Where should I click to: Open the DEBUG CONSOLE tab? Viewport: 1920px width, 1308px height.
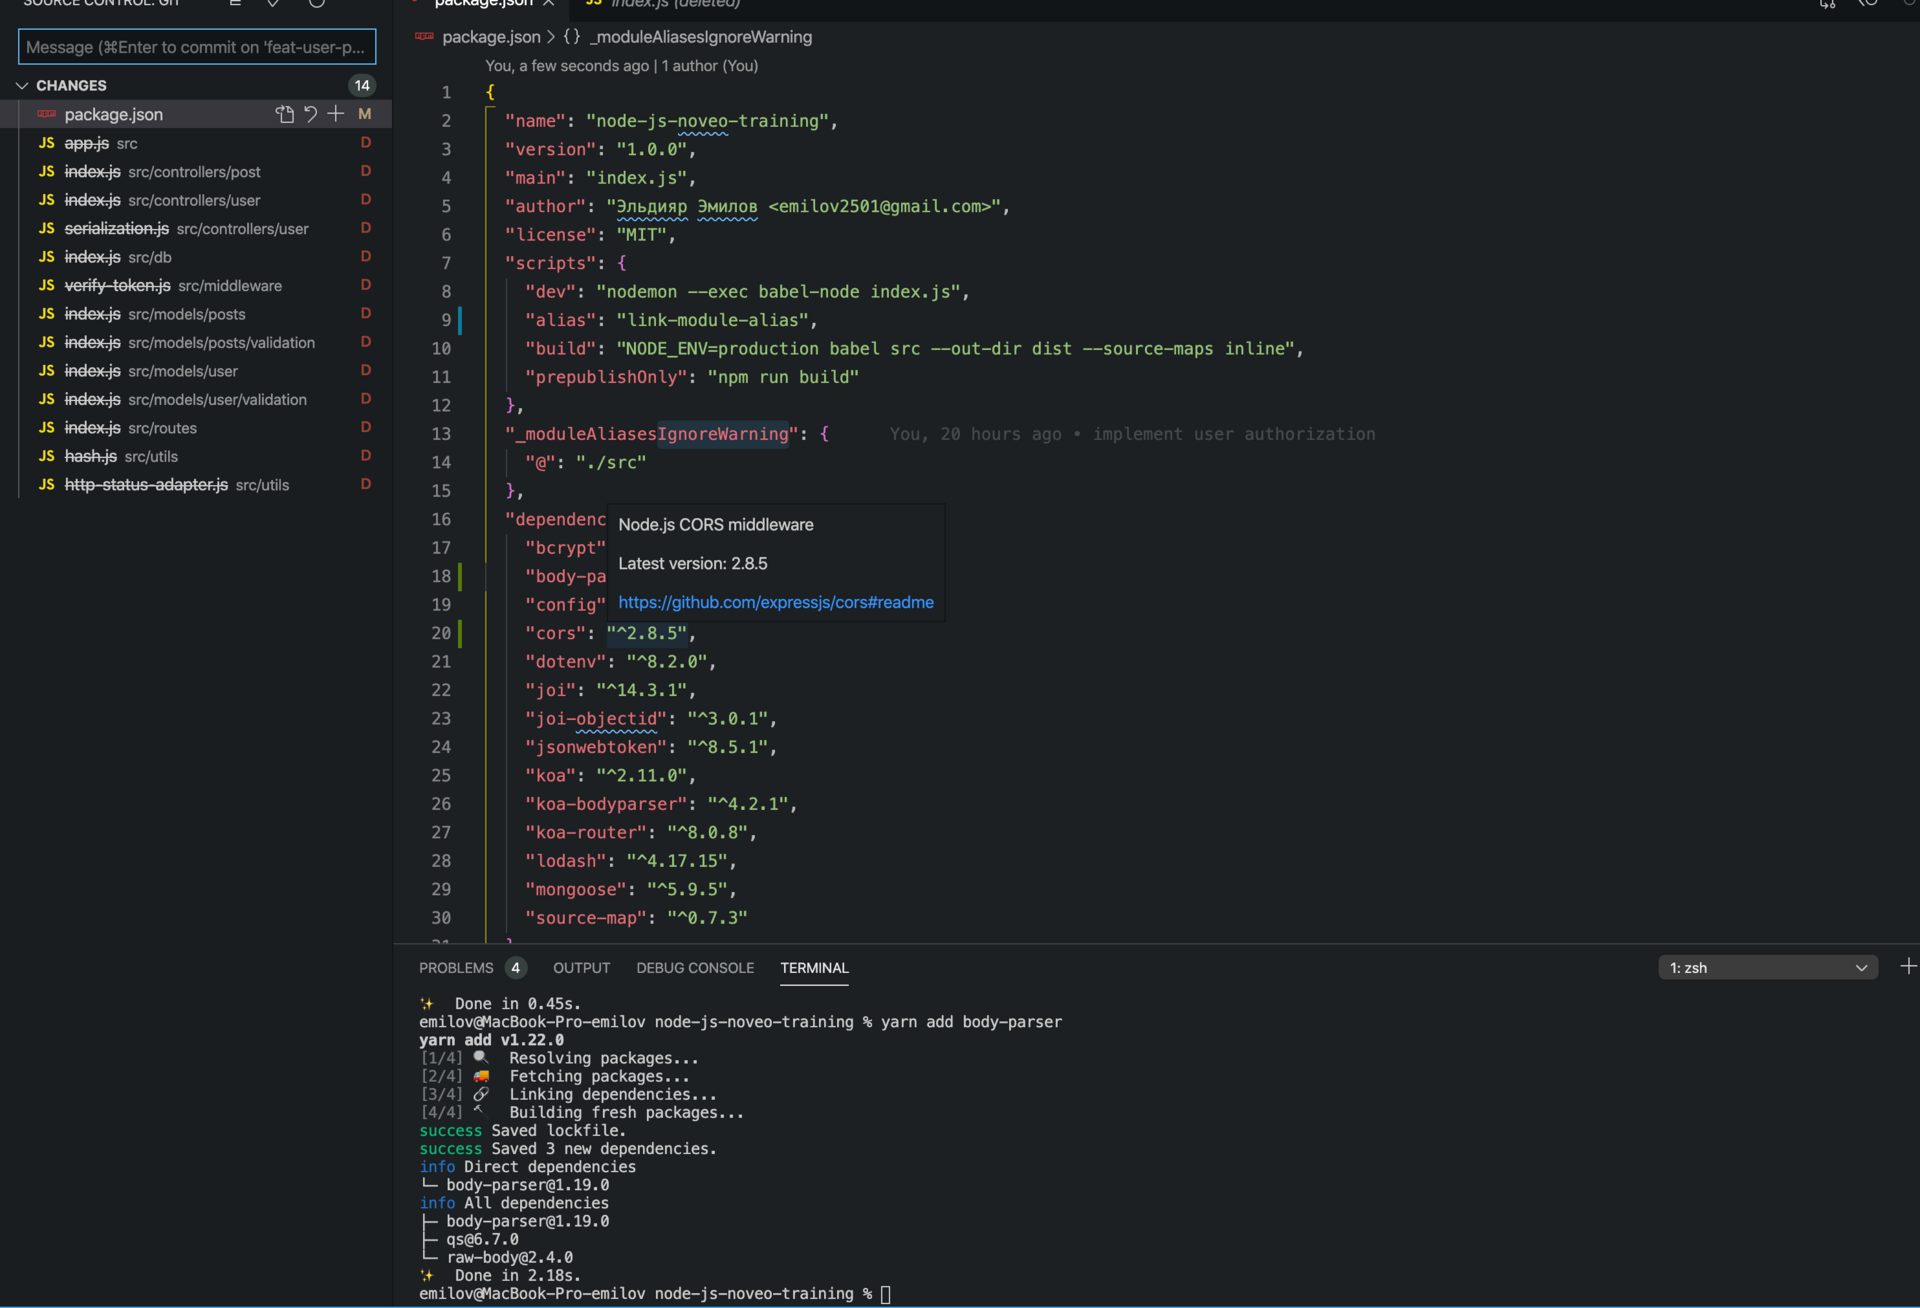click(695, 968)
